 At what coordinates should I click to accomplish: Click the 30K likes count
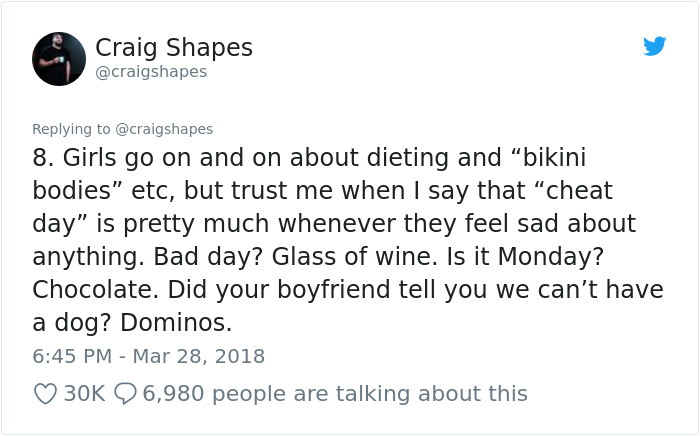coord(84,394)
